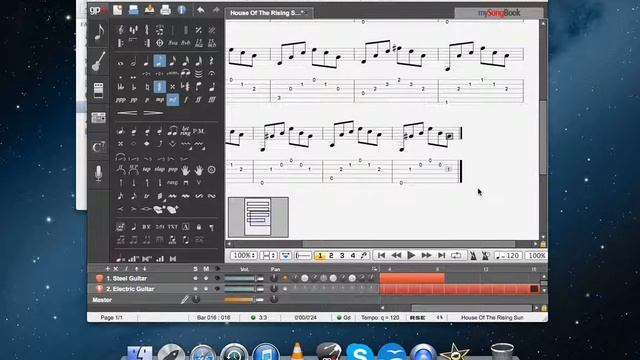Add a crescendo hairpin

[127, 113]
